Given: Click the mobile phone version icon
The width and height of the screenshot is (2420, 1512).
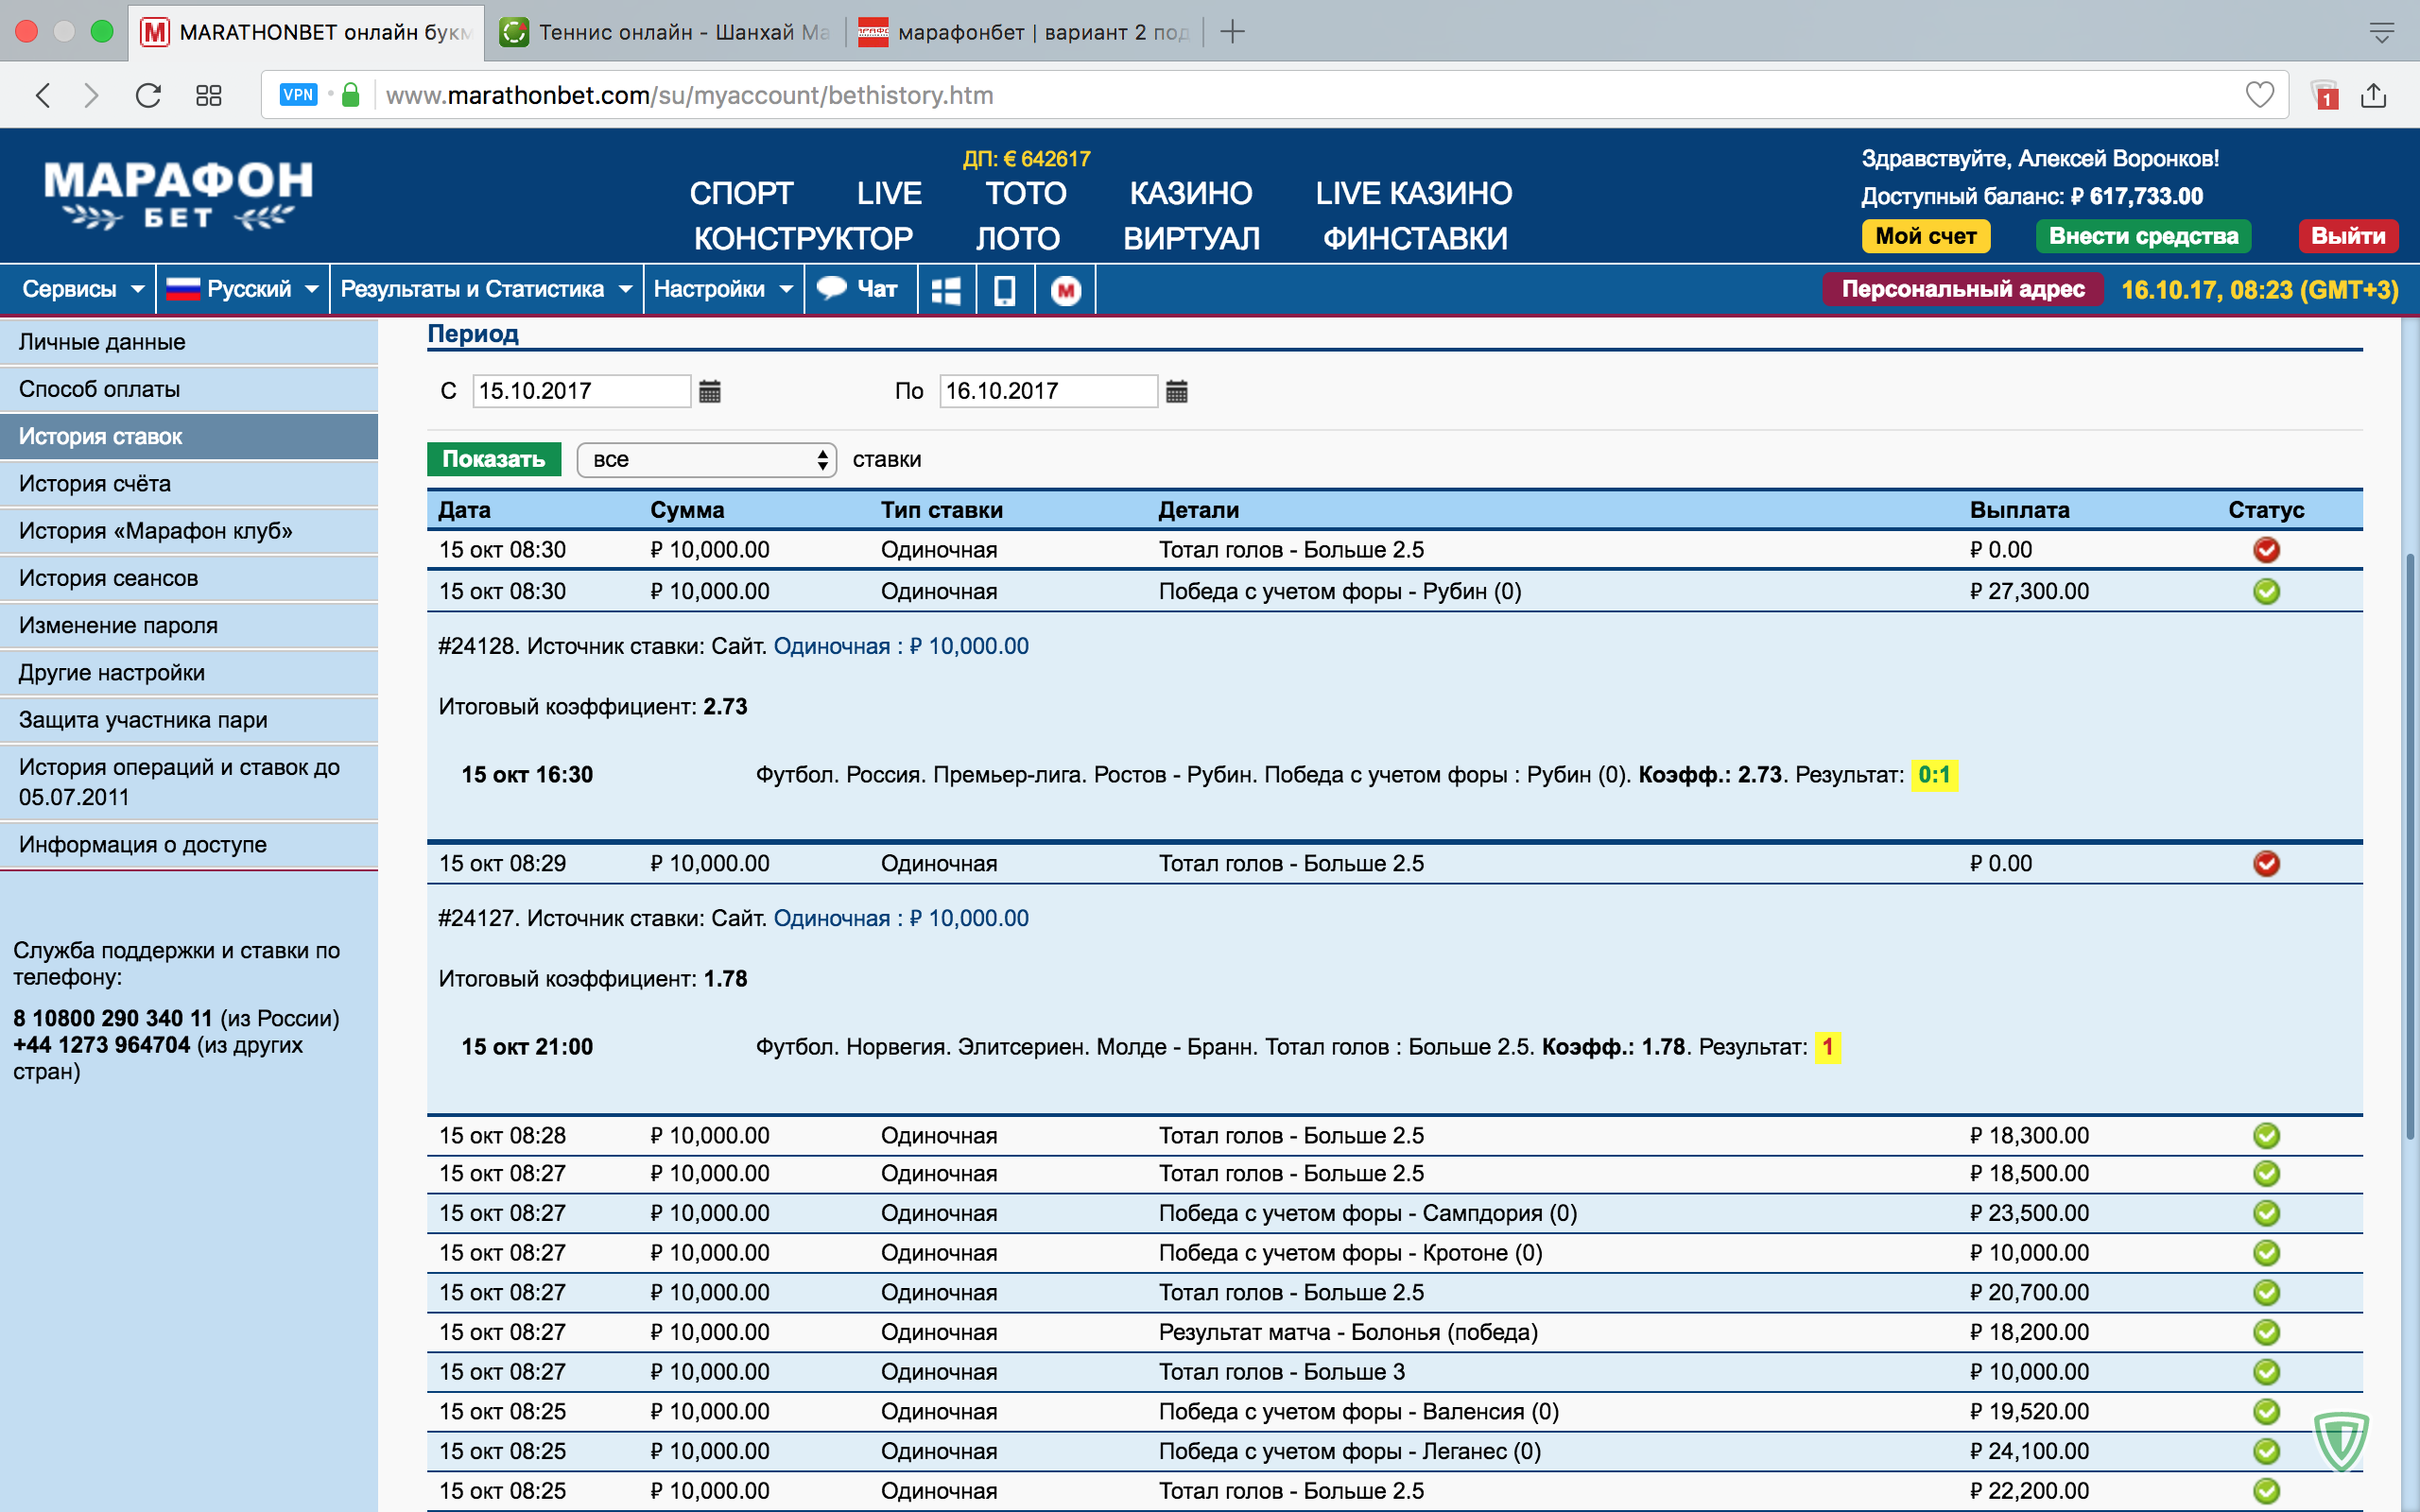Looking at the screenshot, I should [1004, 290].
